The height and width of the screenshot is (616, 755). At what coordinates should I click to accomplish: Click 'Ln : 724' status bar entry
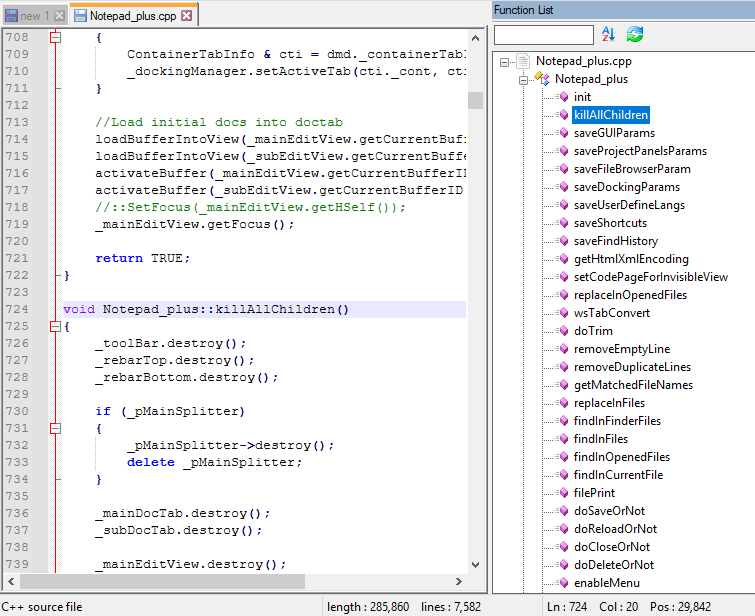click(x=567, y=607)
